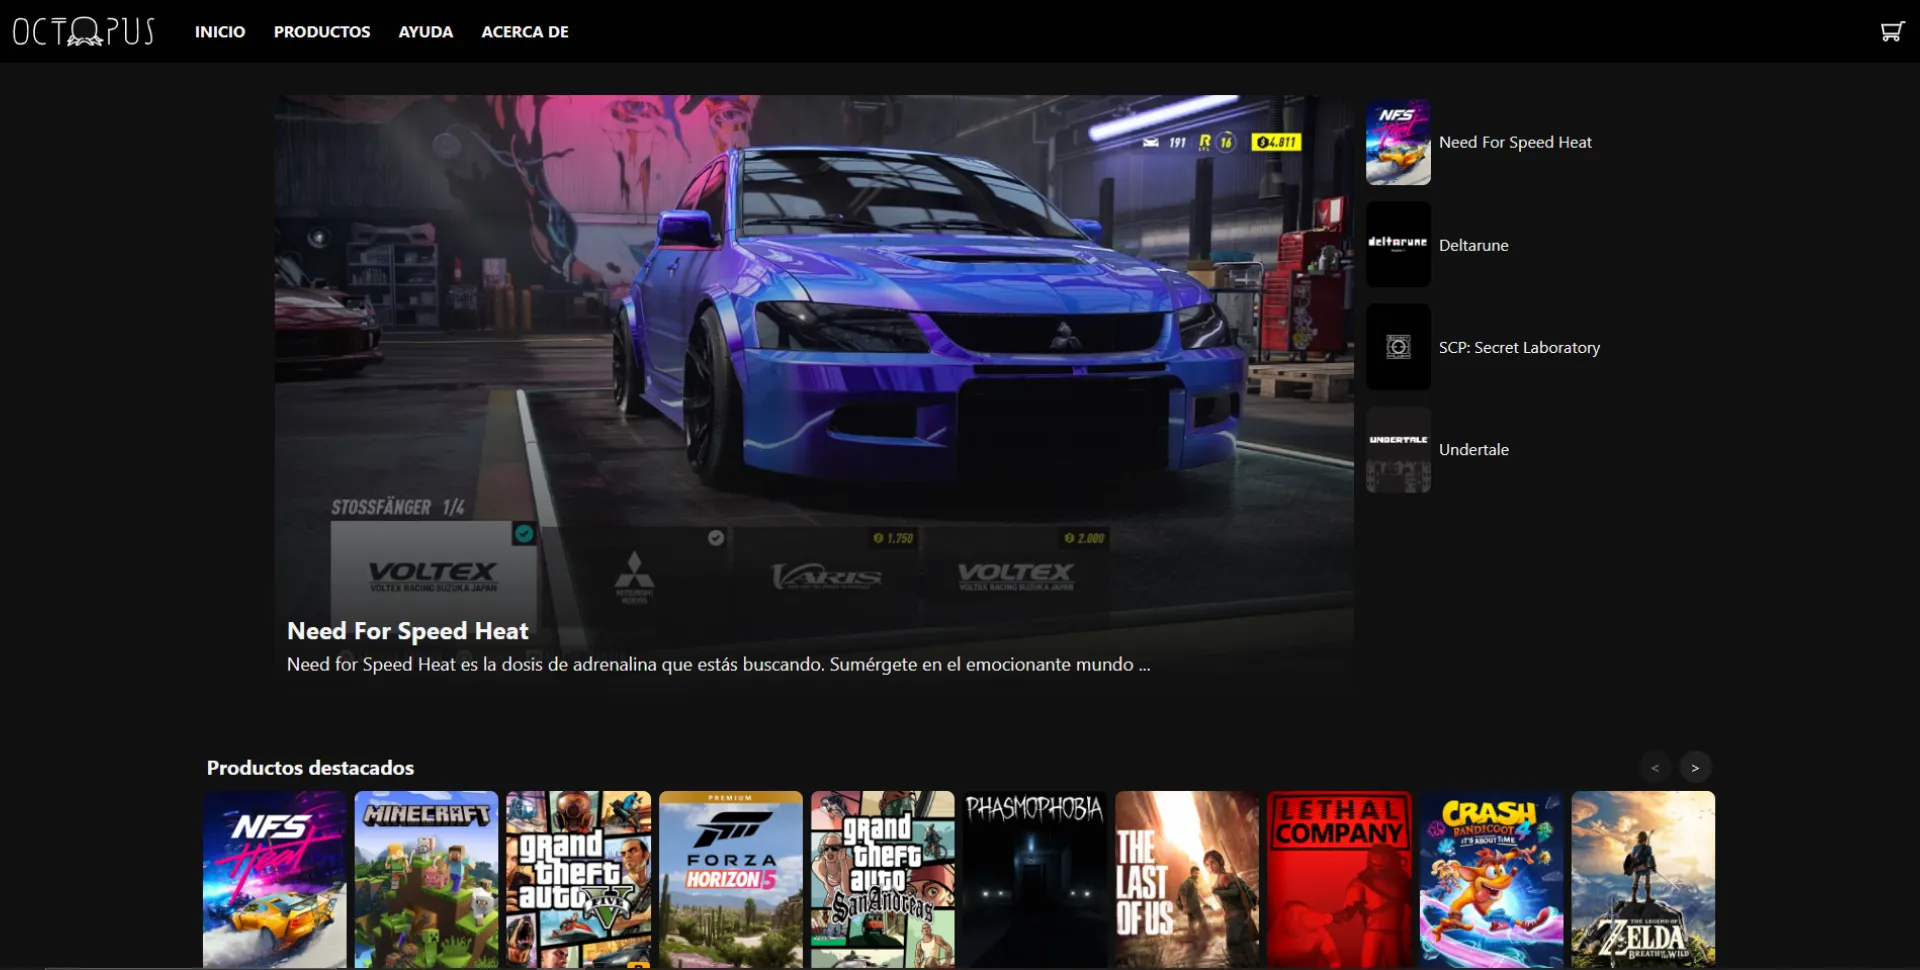Select the Zelda Breath of the Wild cover

click(x=1643, y=880)
